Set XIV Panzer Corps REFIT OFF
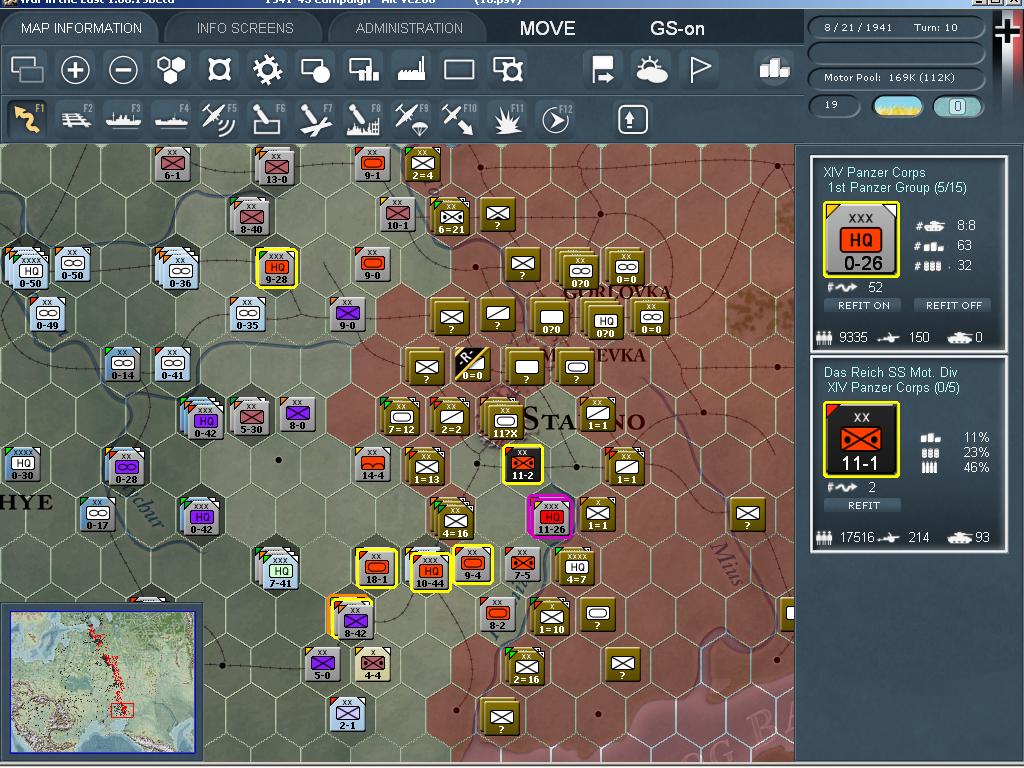1024x768 pixels. [953, 305]
